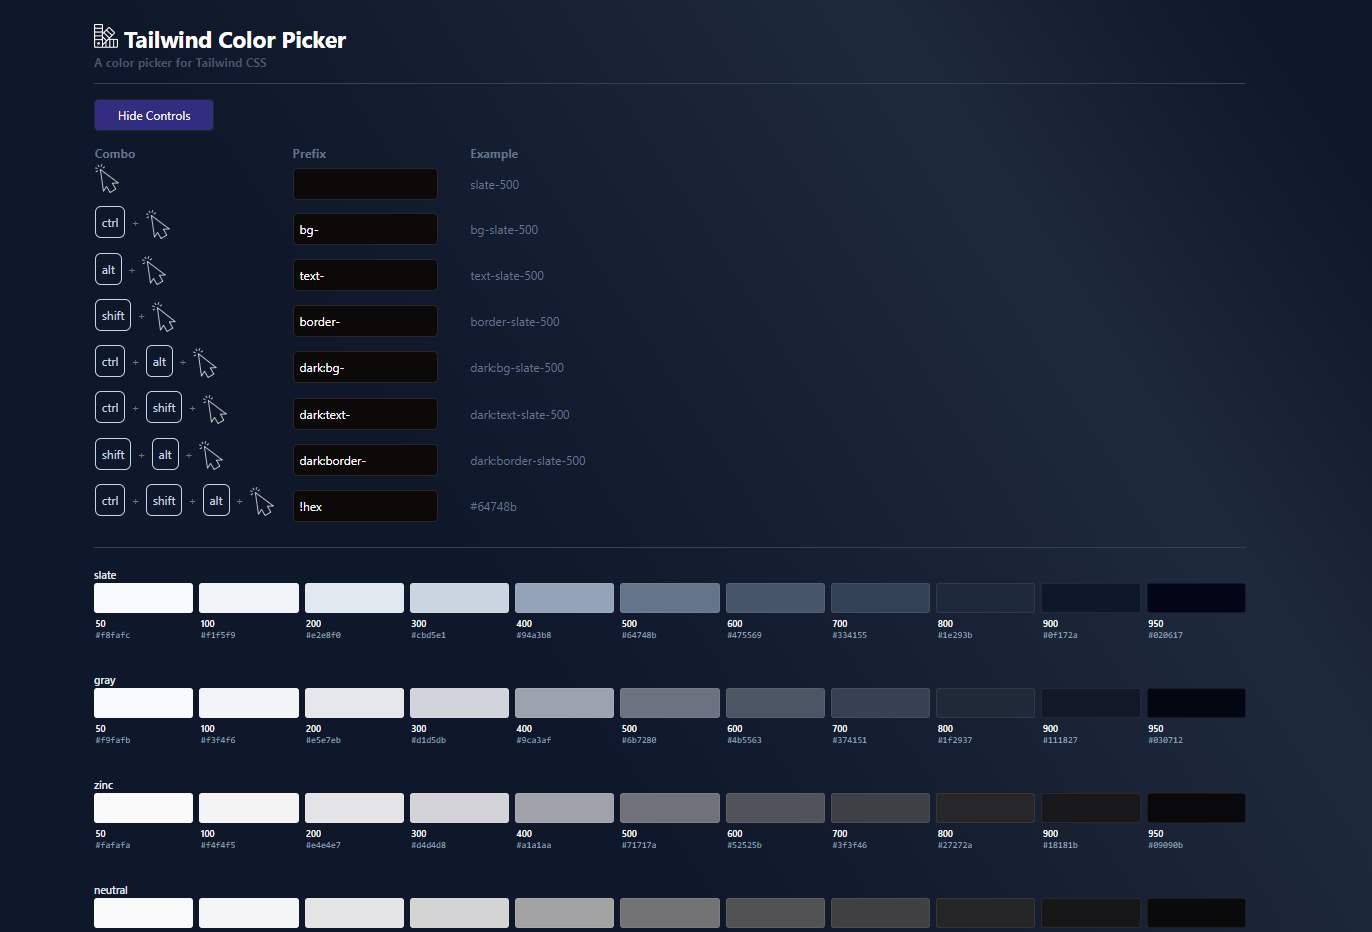Choose the zinc 950 swatch
1372x932 pixels.
pos(1196,808)
